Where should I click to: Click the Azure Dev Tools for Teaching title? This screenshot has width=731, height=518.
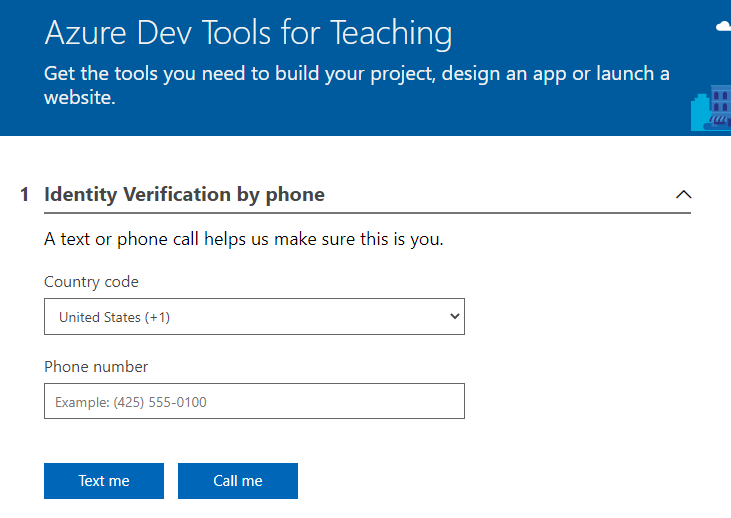[x=248, y=33]
